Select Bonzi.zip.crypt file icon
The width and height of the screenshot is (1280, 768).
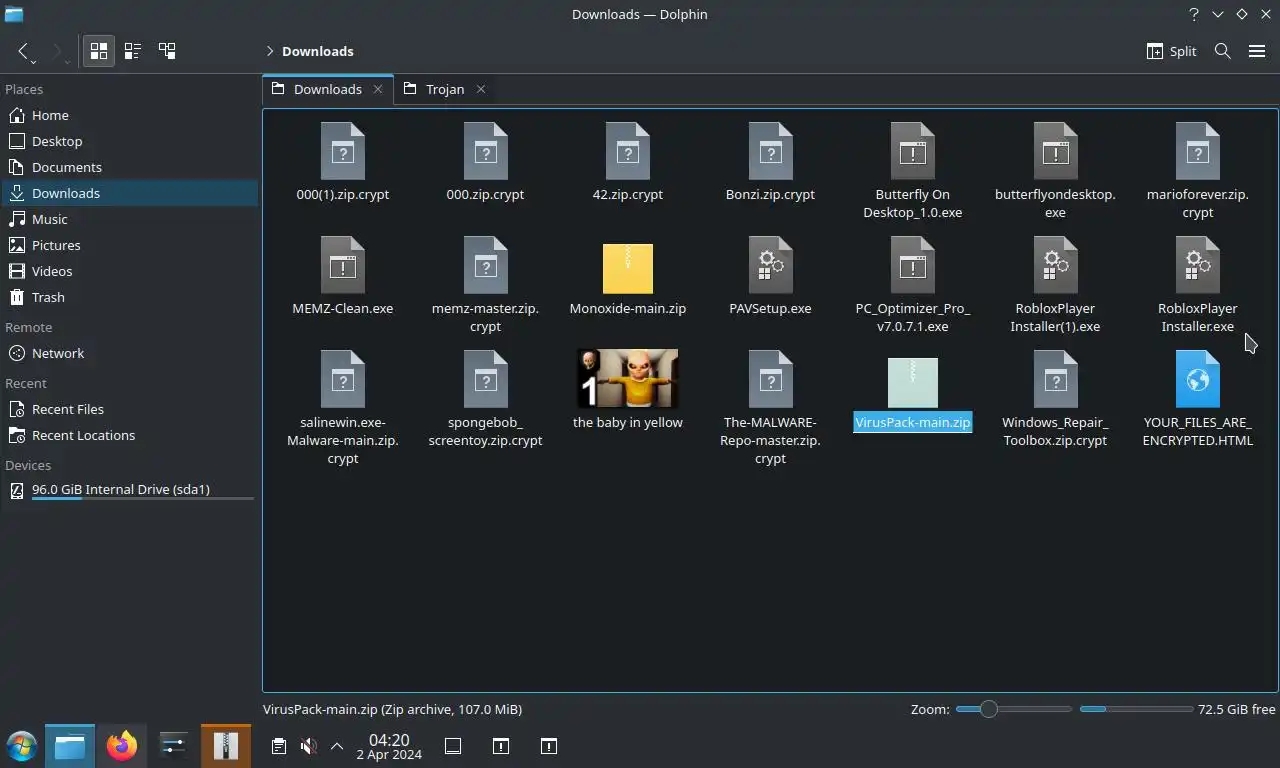click(770, 151)
